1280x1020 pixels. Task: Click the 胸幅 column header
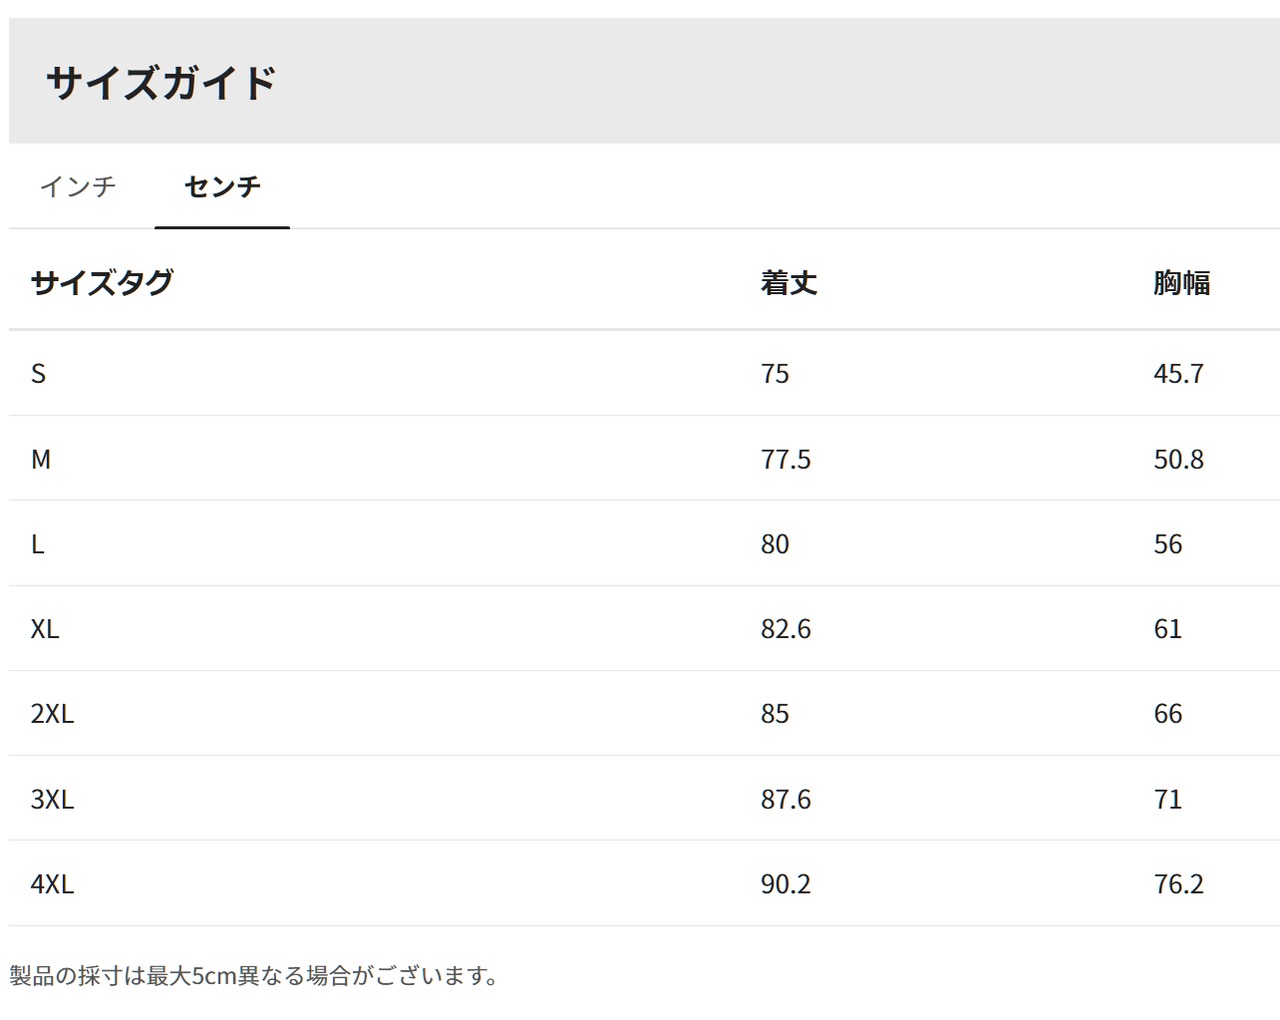1181,283
